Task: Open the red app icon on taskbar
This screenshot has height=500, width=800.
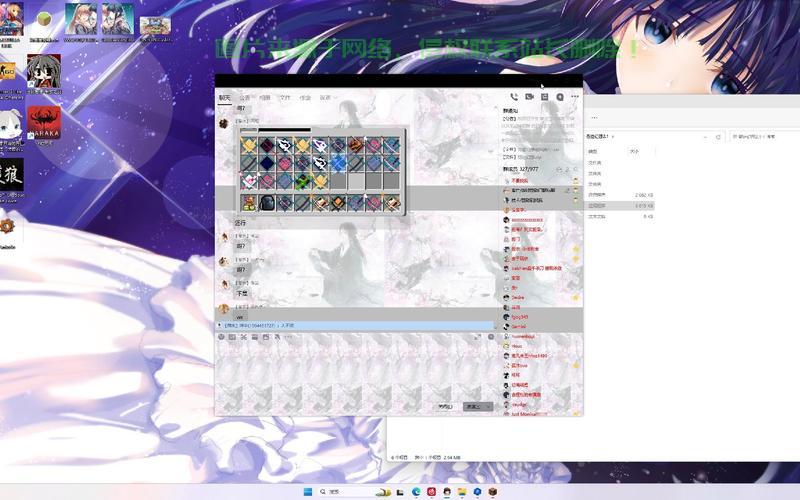Action: pos(432,492)
